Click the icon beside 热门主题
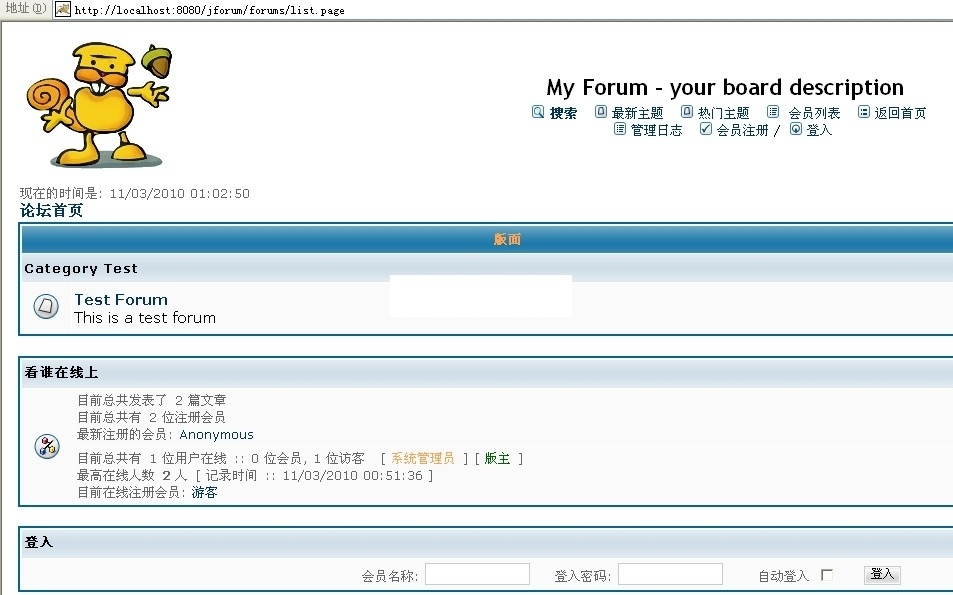953x595 pixels. point(687,112)
